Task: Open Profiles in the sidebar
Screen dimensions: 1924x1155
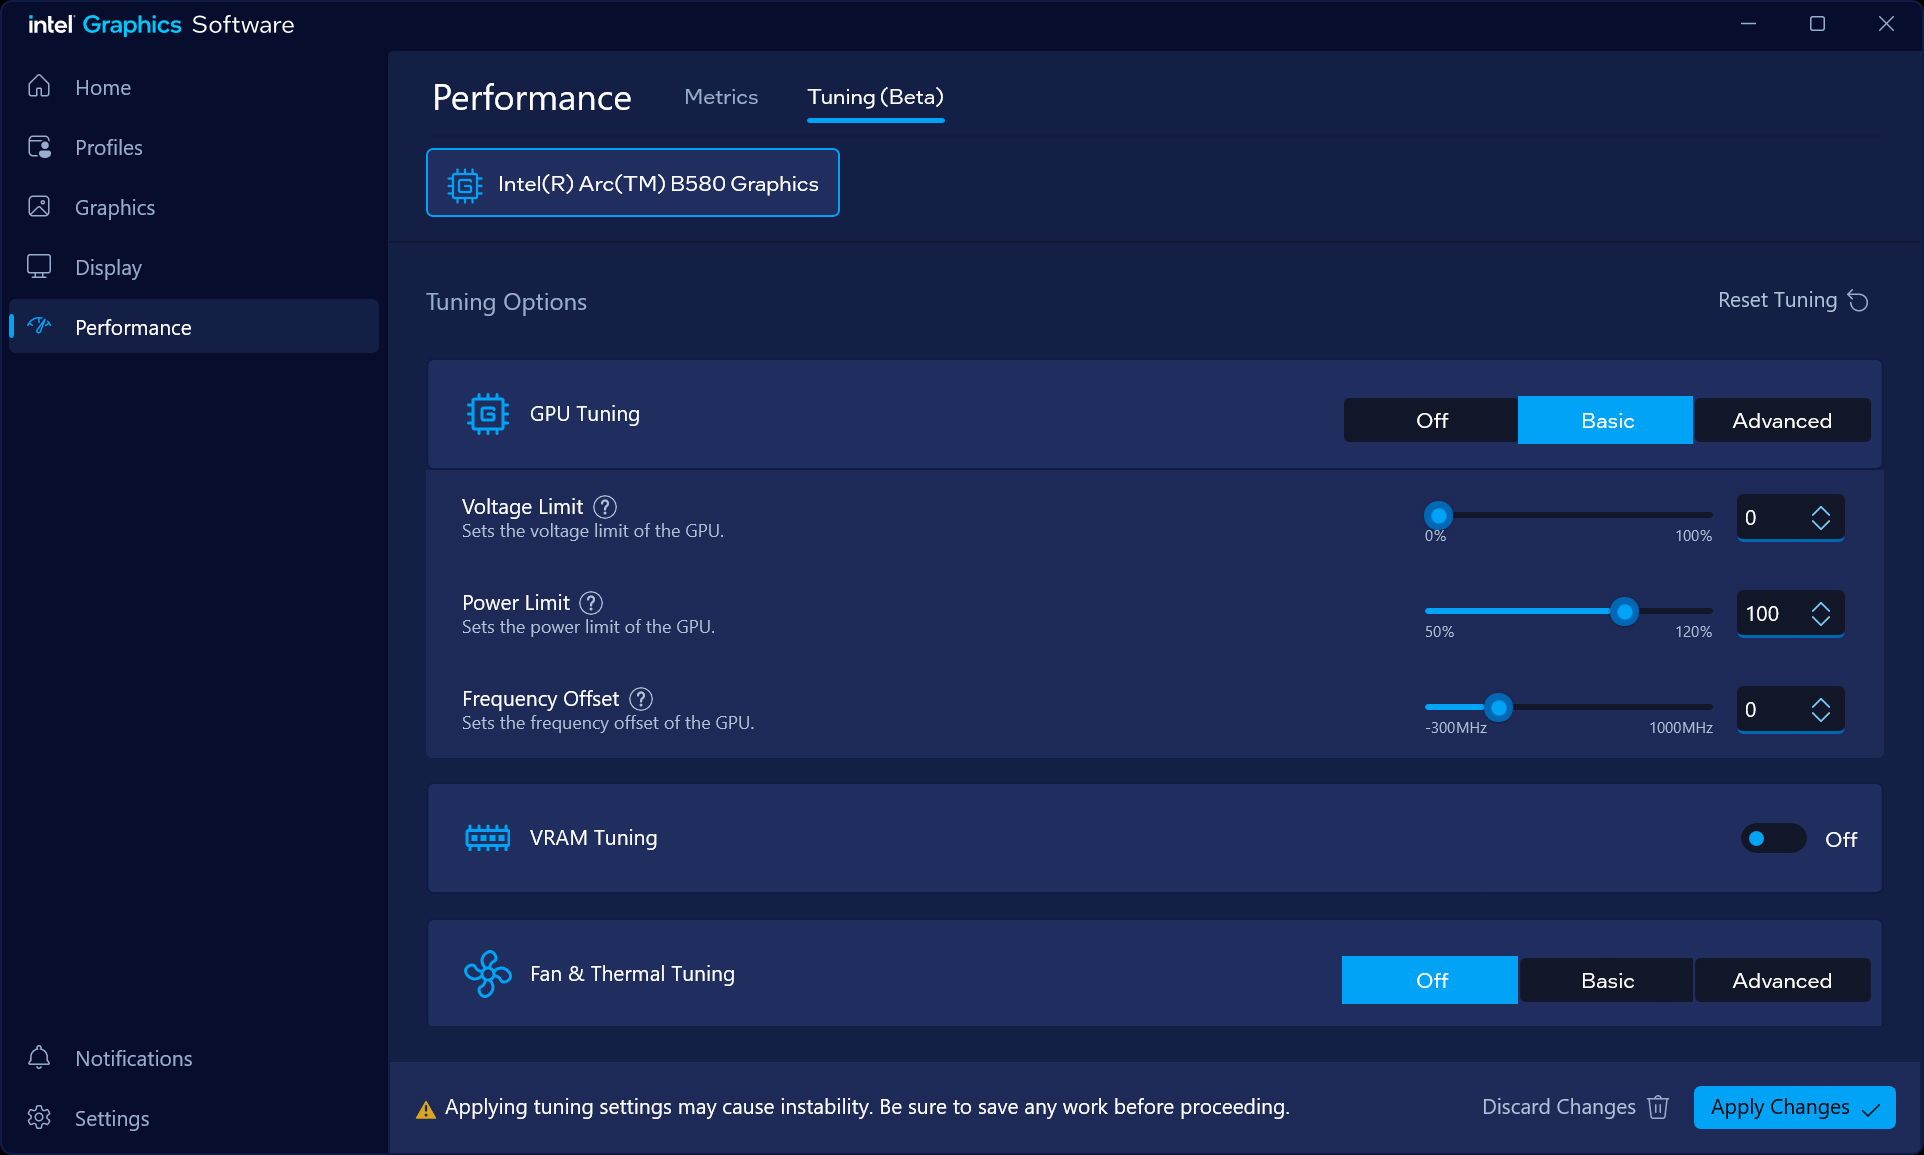Action: point(194,147)
